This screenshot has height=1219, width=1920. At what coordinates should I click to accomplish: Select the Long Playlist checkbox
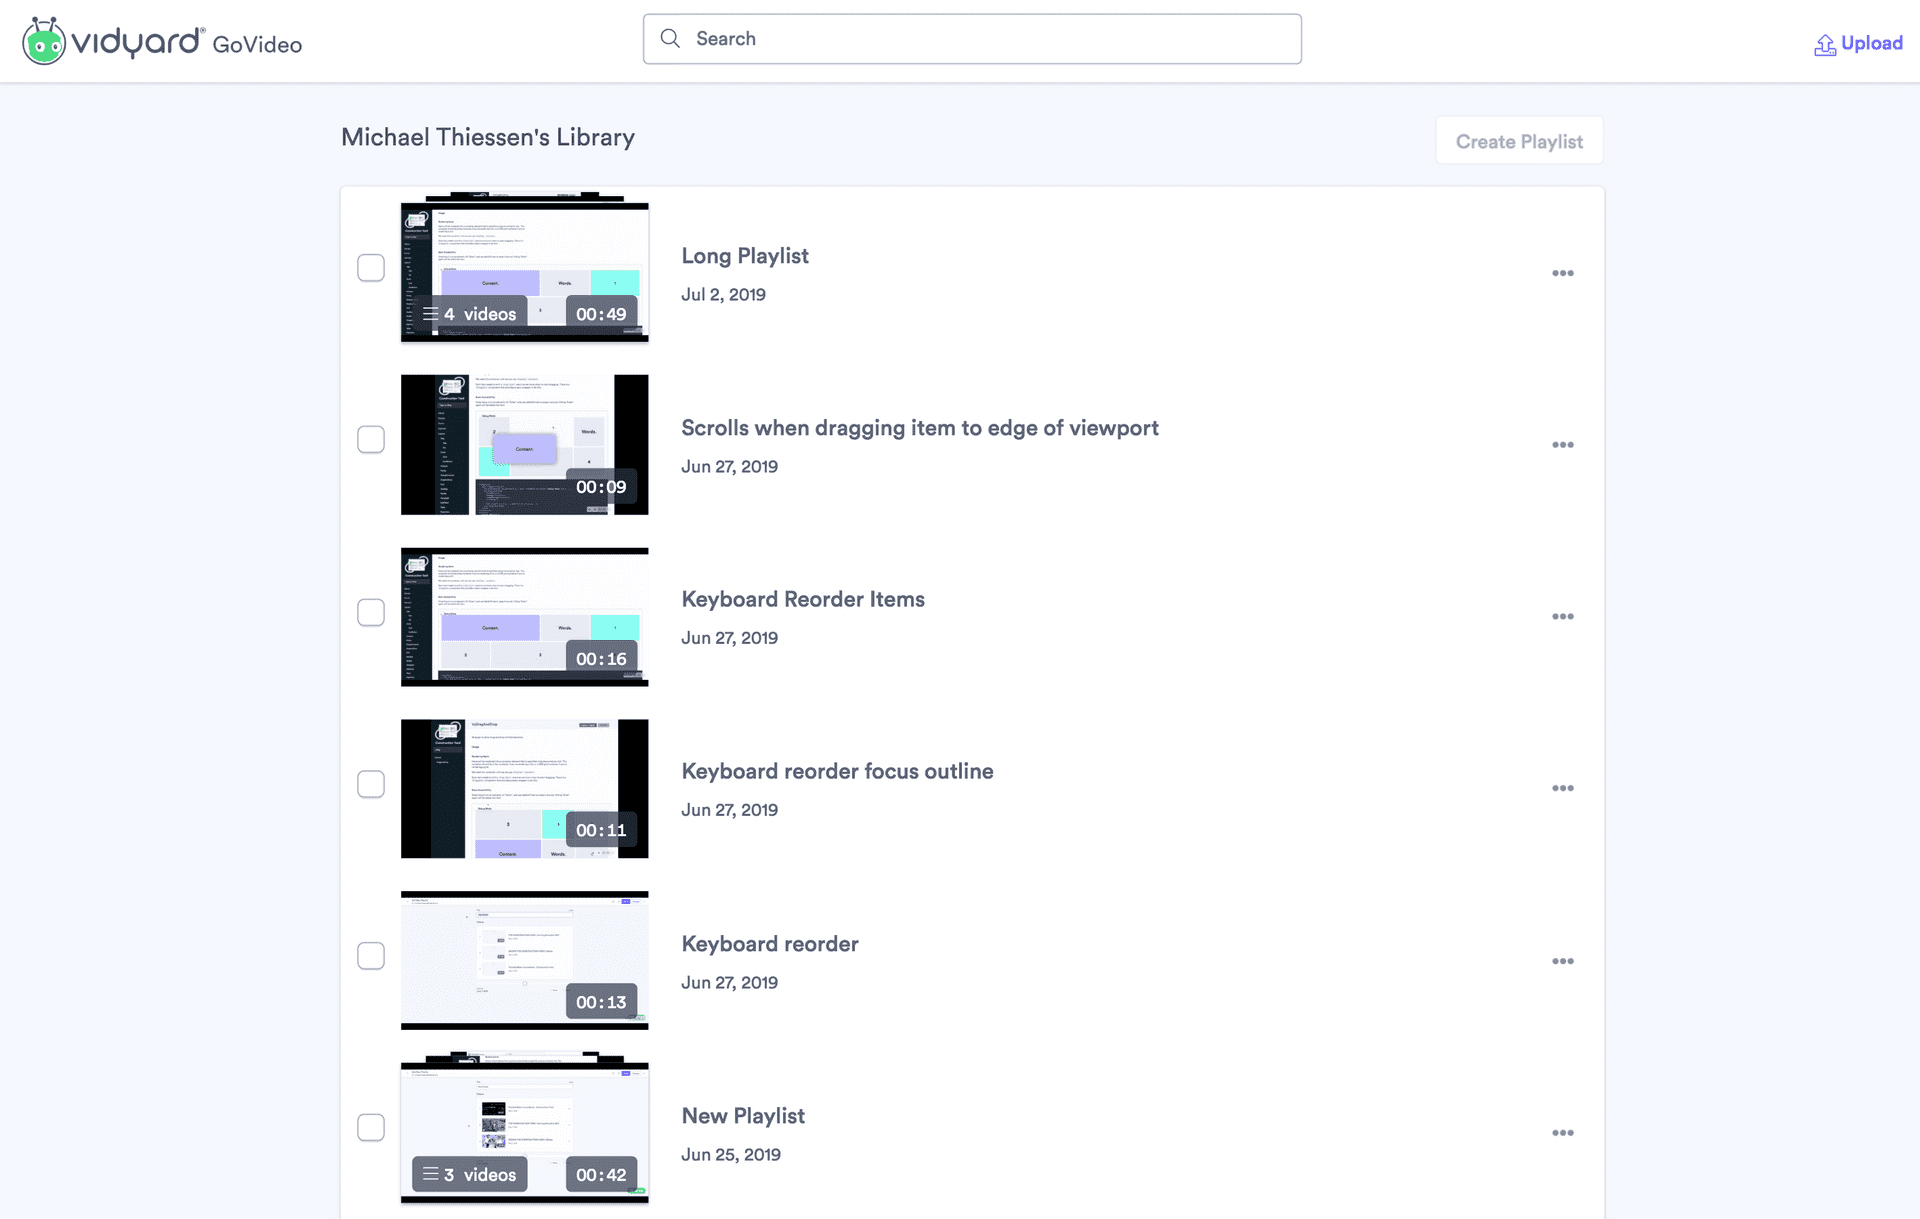(x=371, y=268)
